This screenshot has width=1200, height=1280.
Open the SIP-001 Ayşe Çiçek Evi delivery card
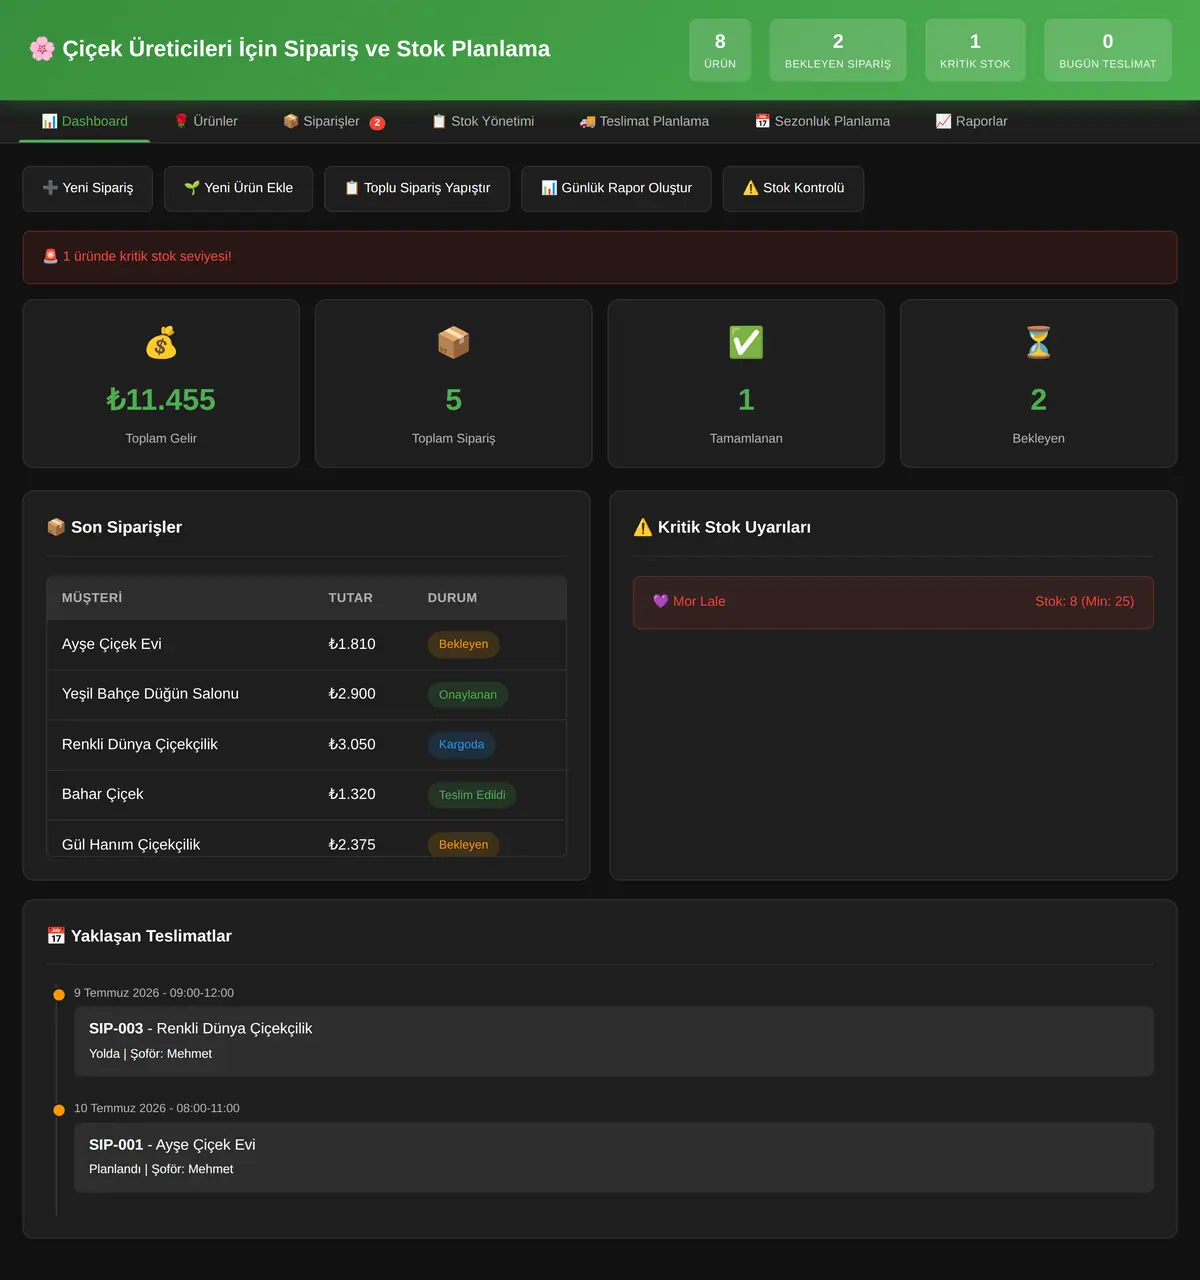click(614, 1157)
